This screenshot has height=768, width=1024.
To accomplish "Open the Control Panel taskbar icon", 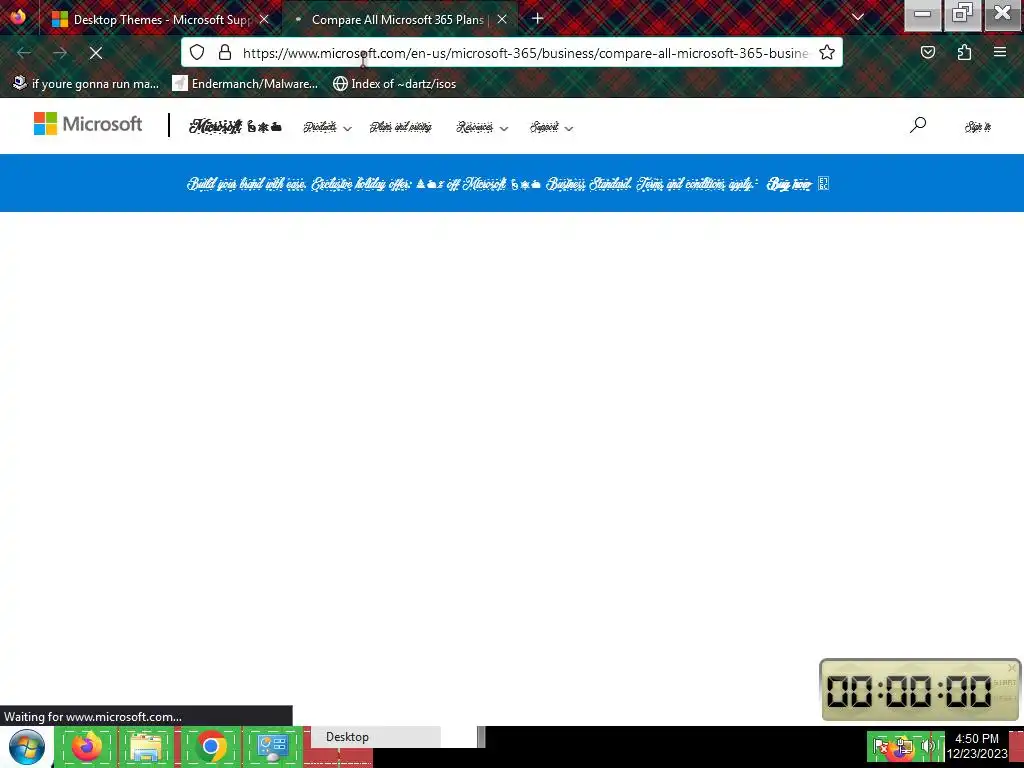I will coord(273,746).
